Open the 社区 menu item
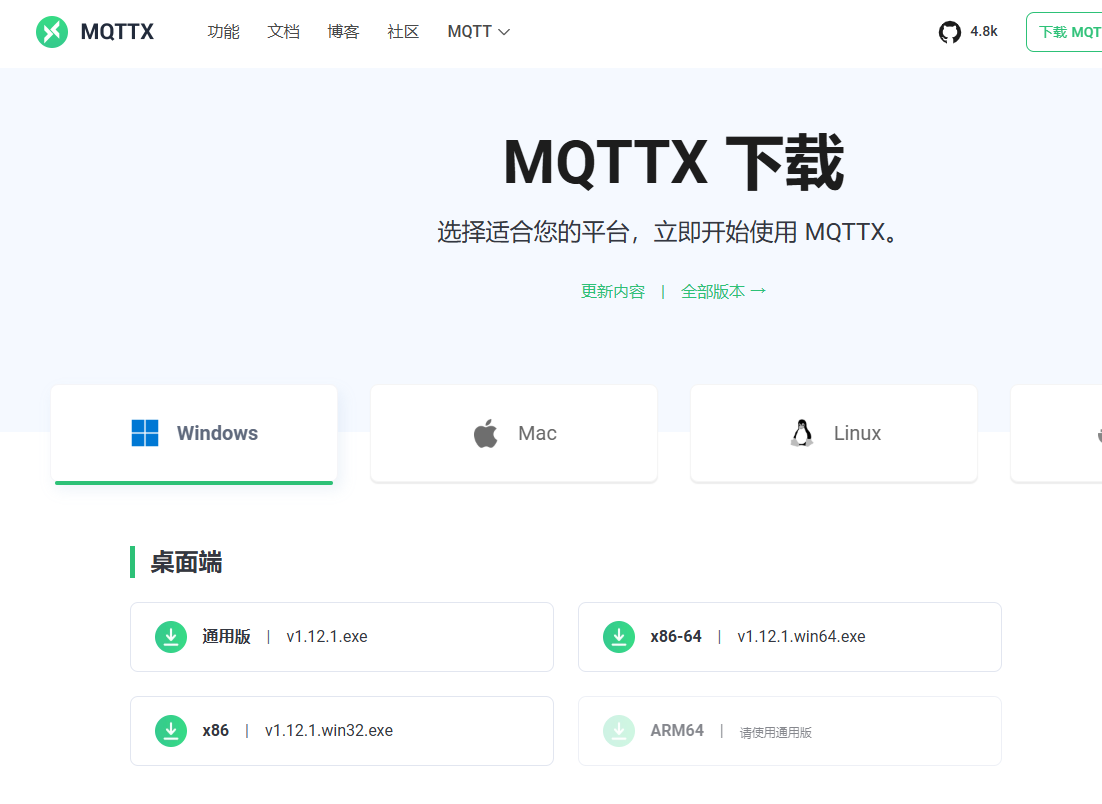 click(x=403, y=32)
